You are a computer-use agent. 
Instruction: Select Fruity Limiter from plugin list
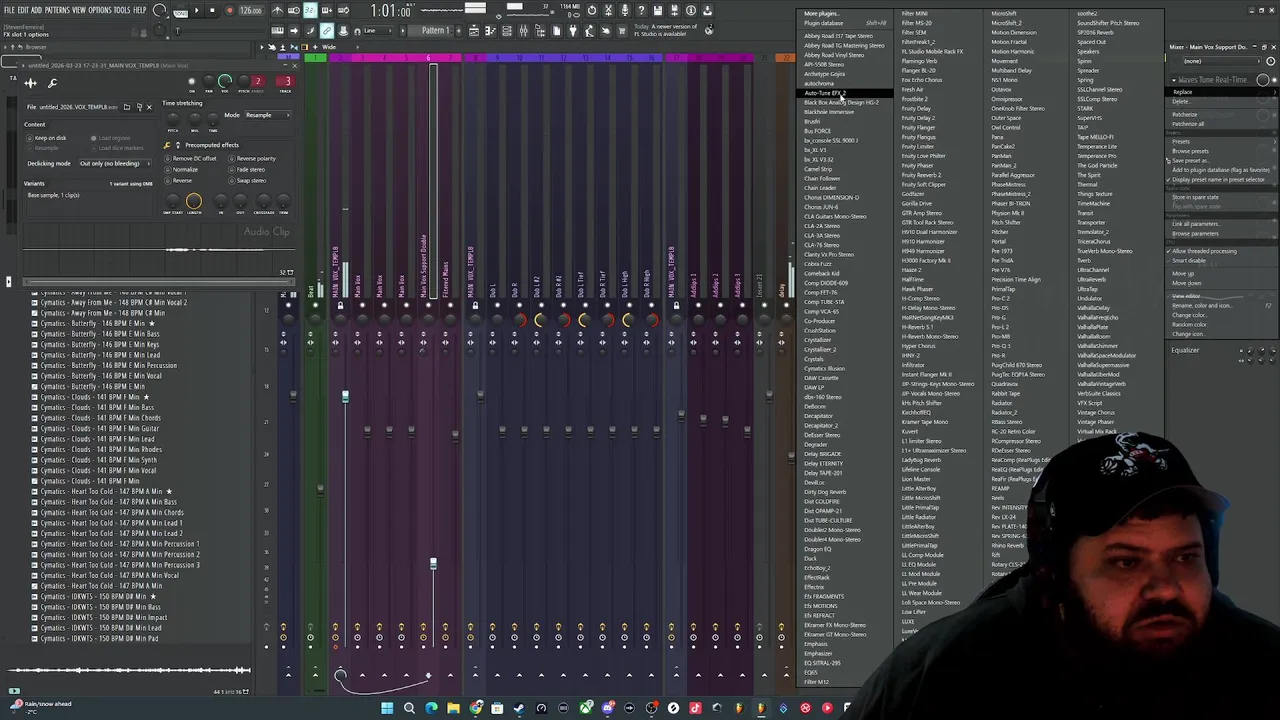918,147
